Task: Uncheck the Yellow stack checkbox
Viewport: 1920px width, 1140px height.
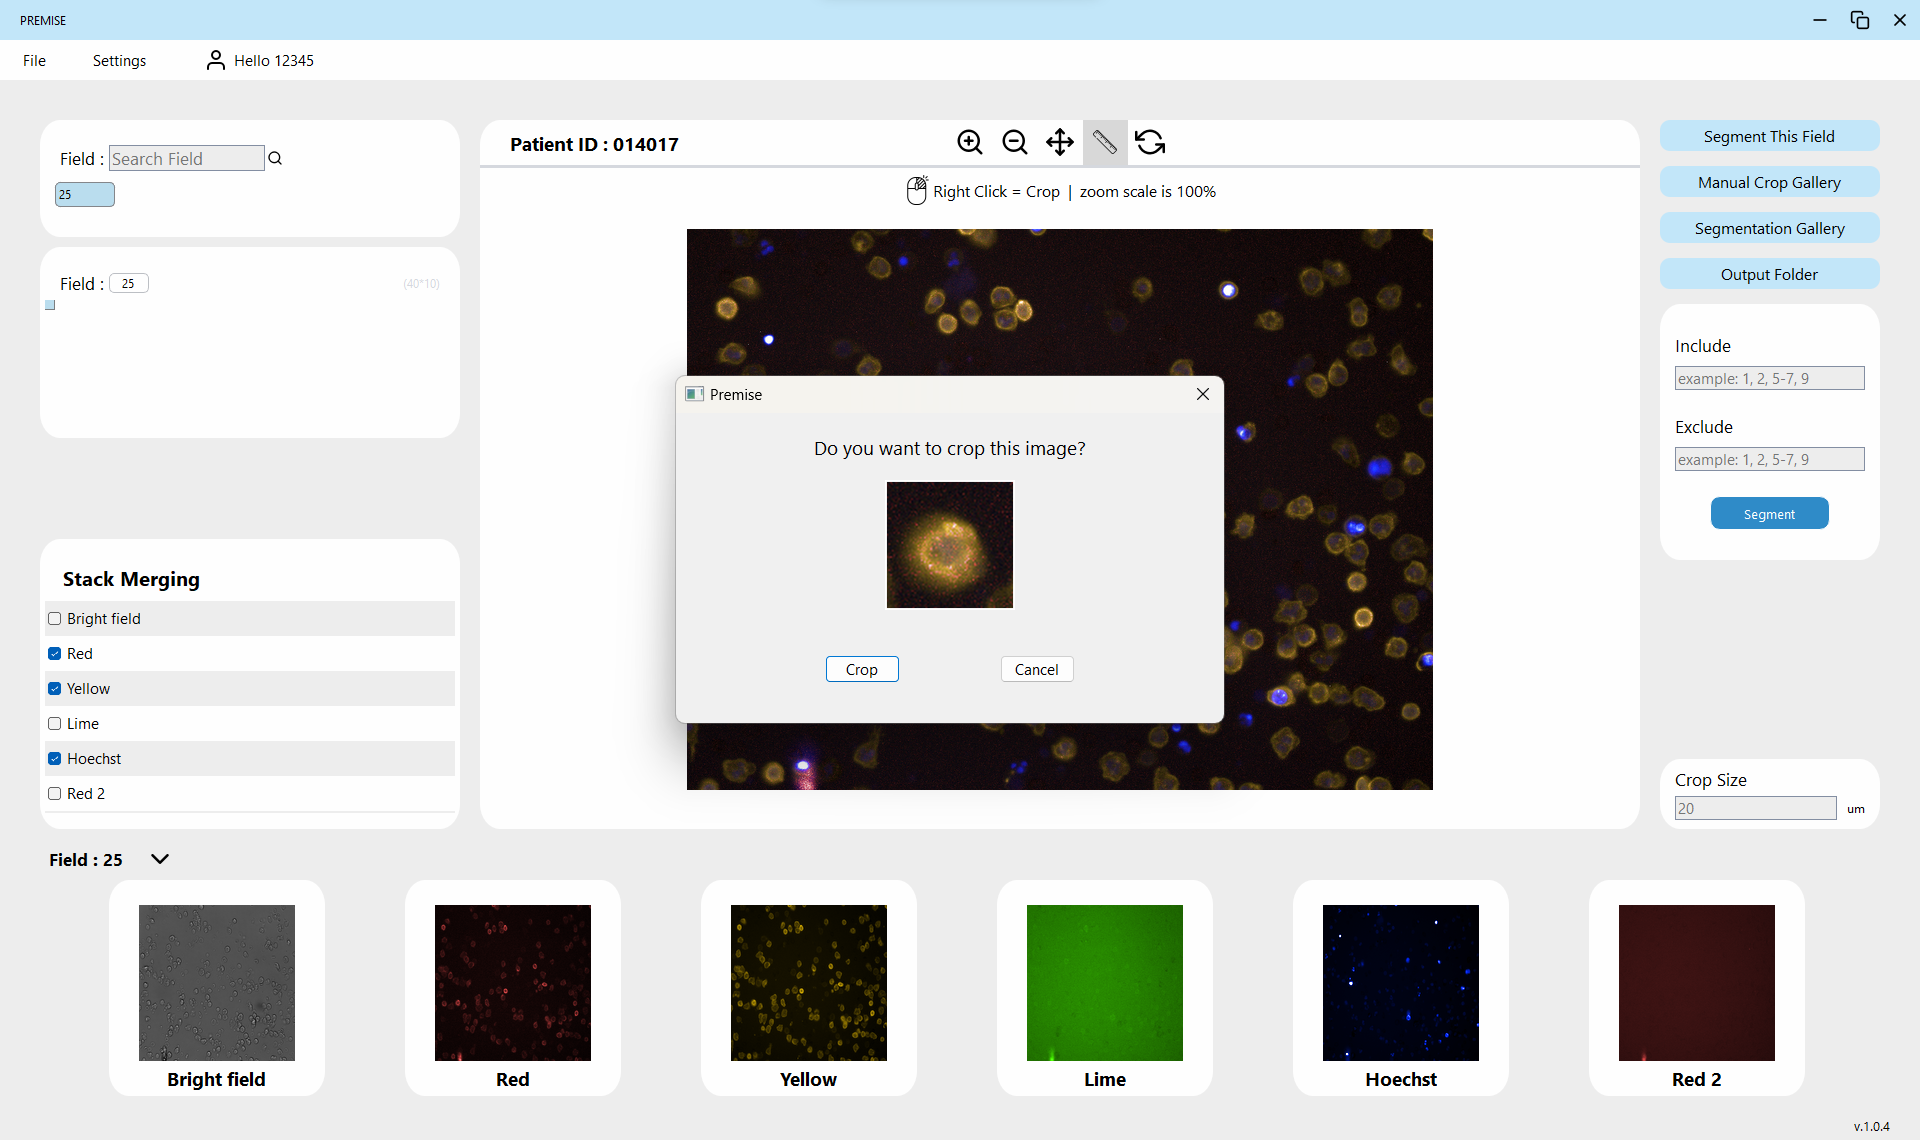Action: point(55,689)
